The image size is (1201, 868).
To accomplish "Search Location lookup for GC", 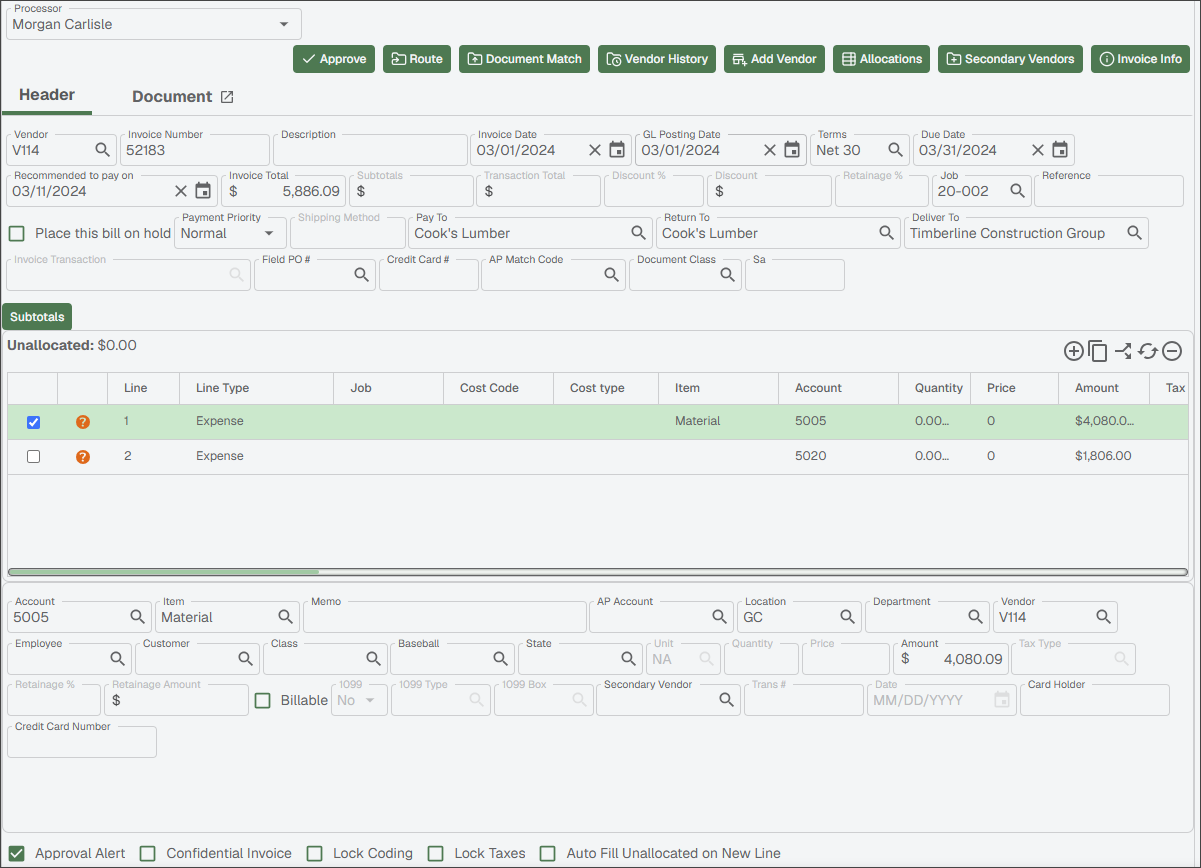I will [847, 617].
